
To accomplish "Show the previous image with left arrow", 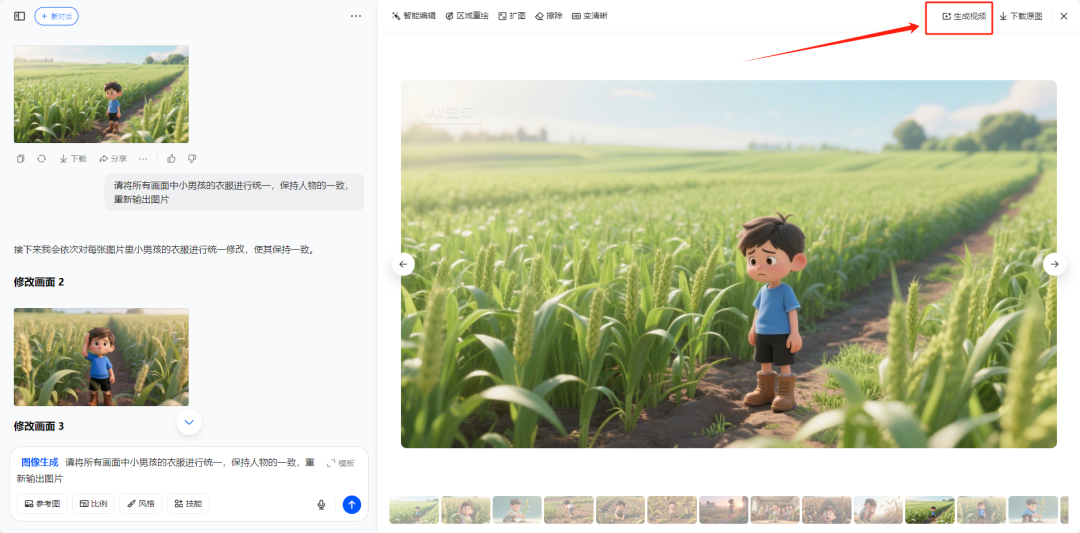I will point(404,264).
